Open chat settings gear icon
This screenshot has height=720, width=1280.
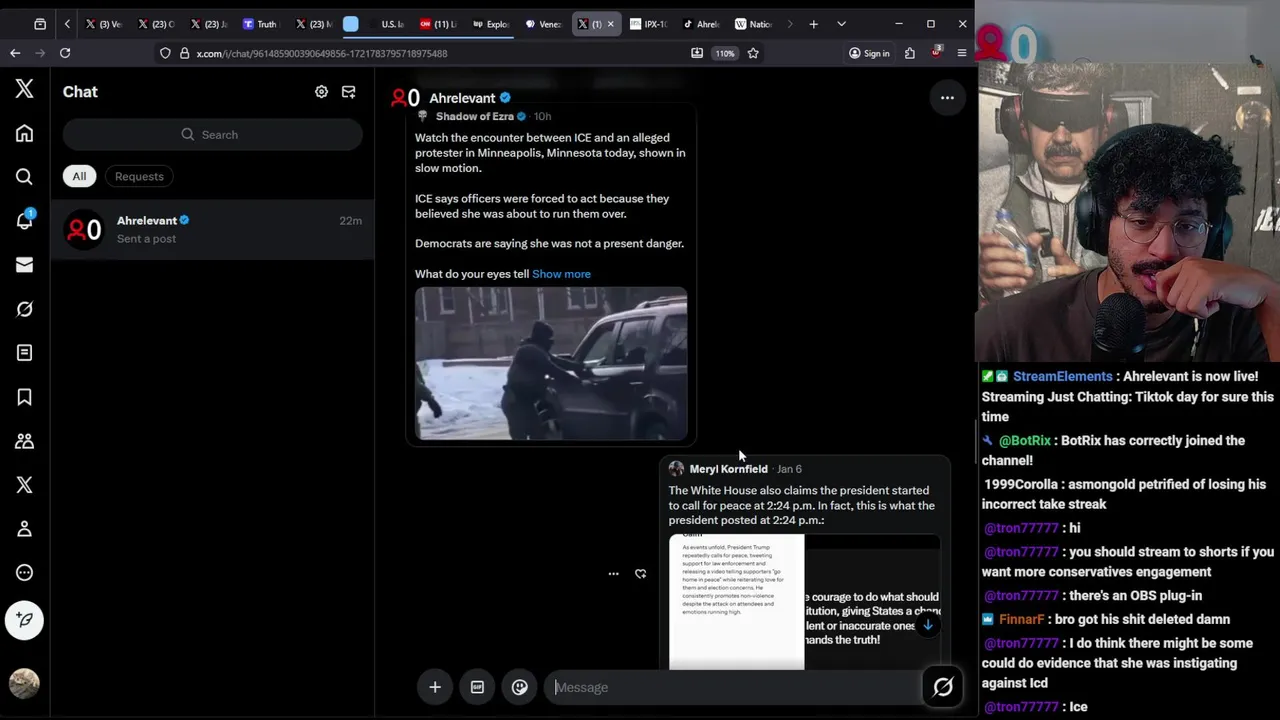pyautogui.click(x=321, y=91)
